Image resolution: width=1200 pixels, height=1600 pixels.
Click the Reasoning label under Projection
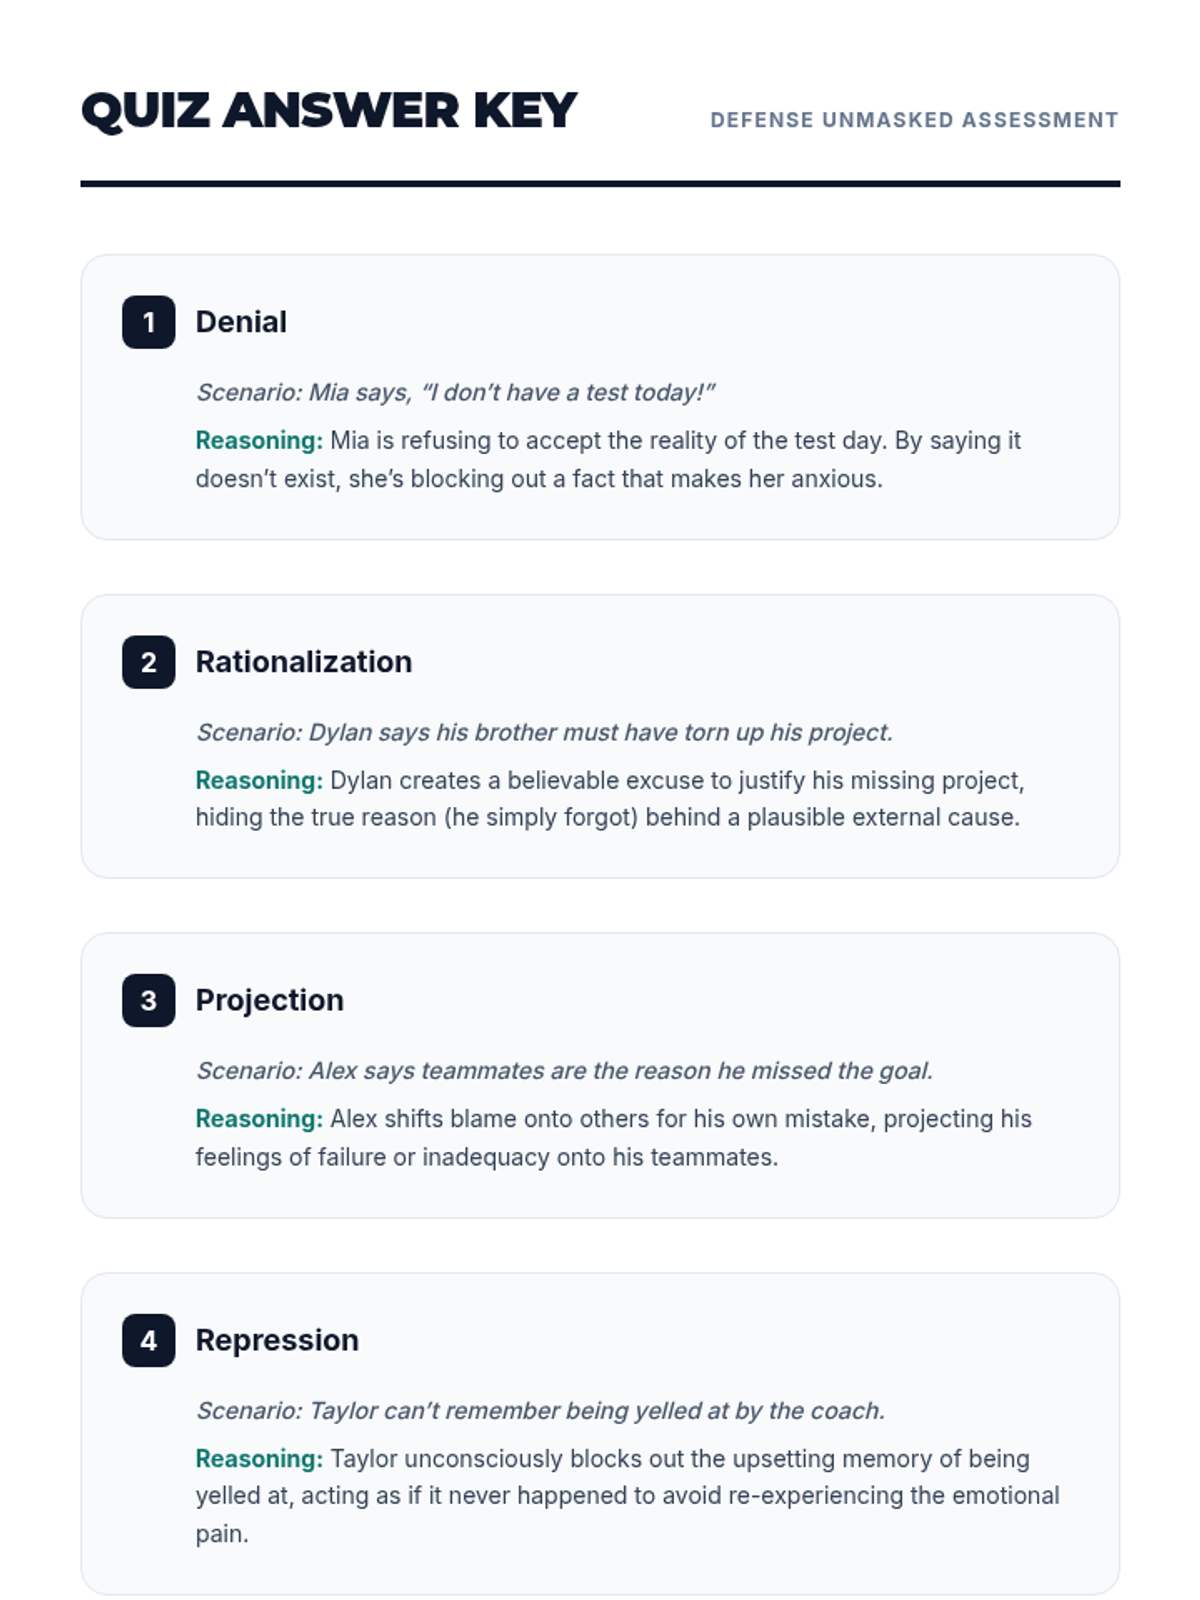coord(259,1119)
